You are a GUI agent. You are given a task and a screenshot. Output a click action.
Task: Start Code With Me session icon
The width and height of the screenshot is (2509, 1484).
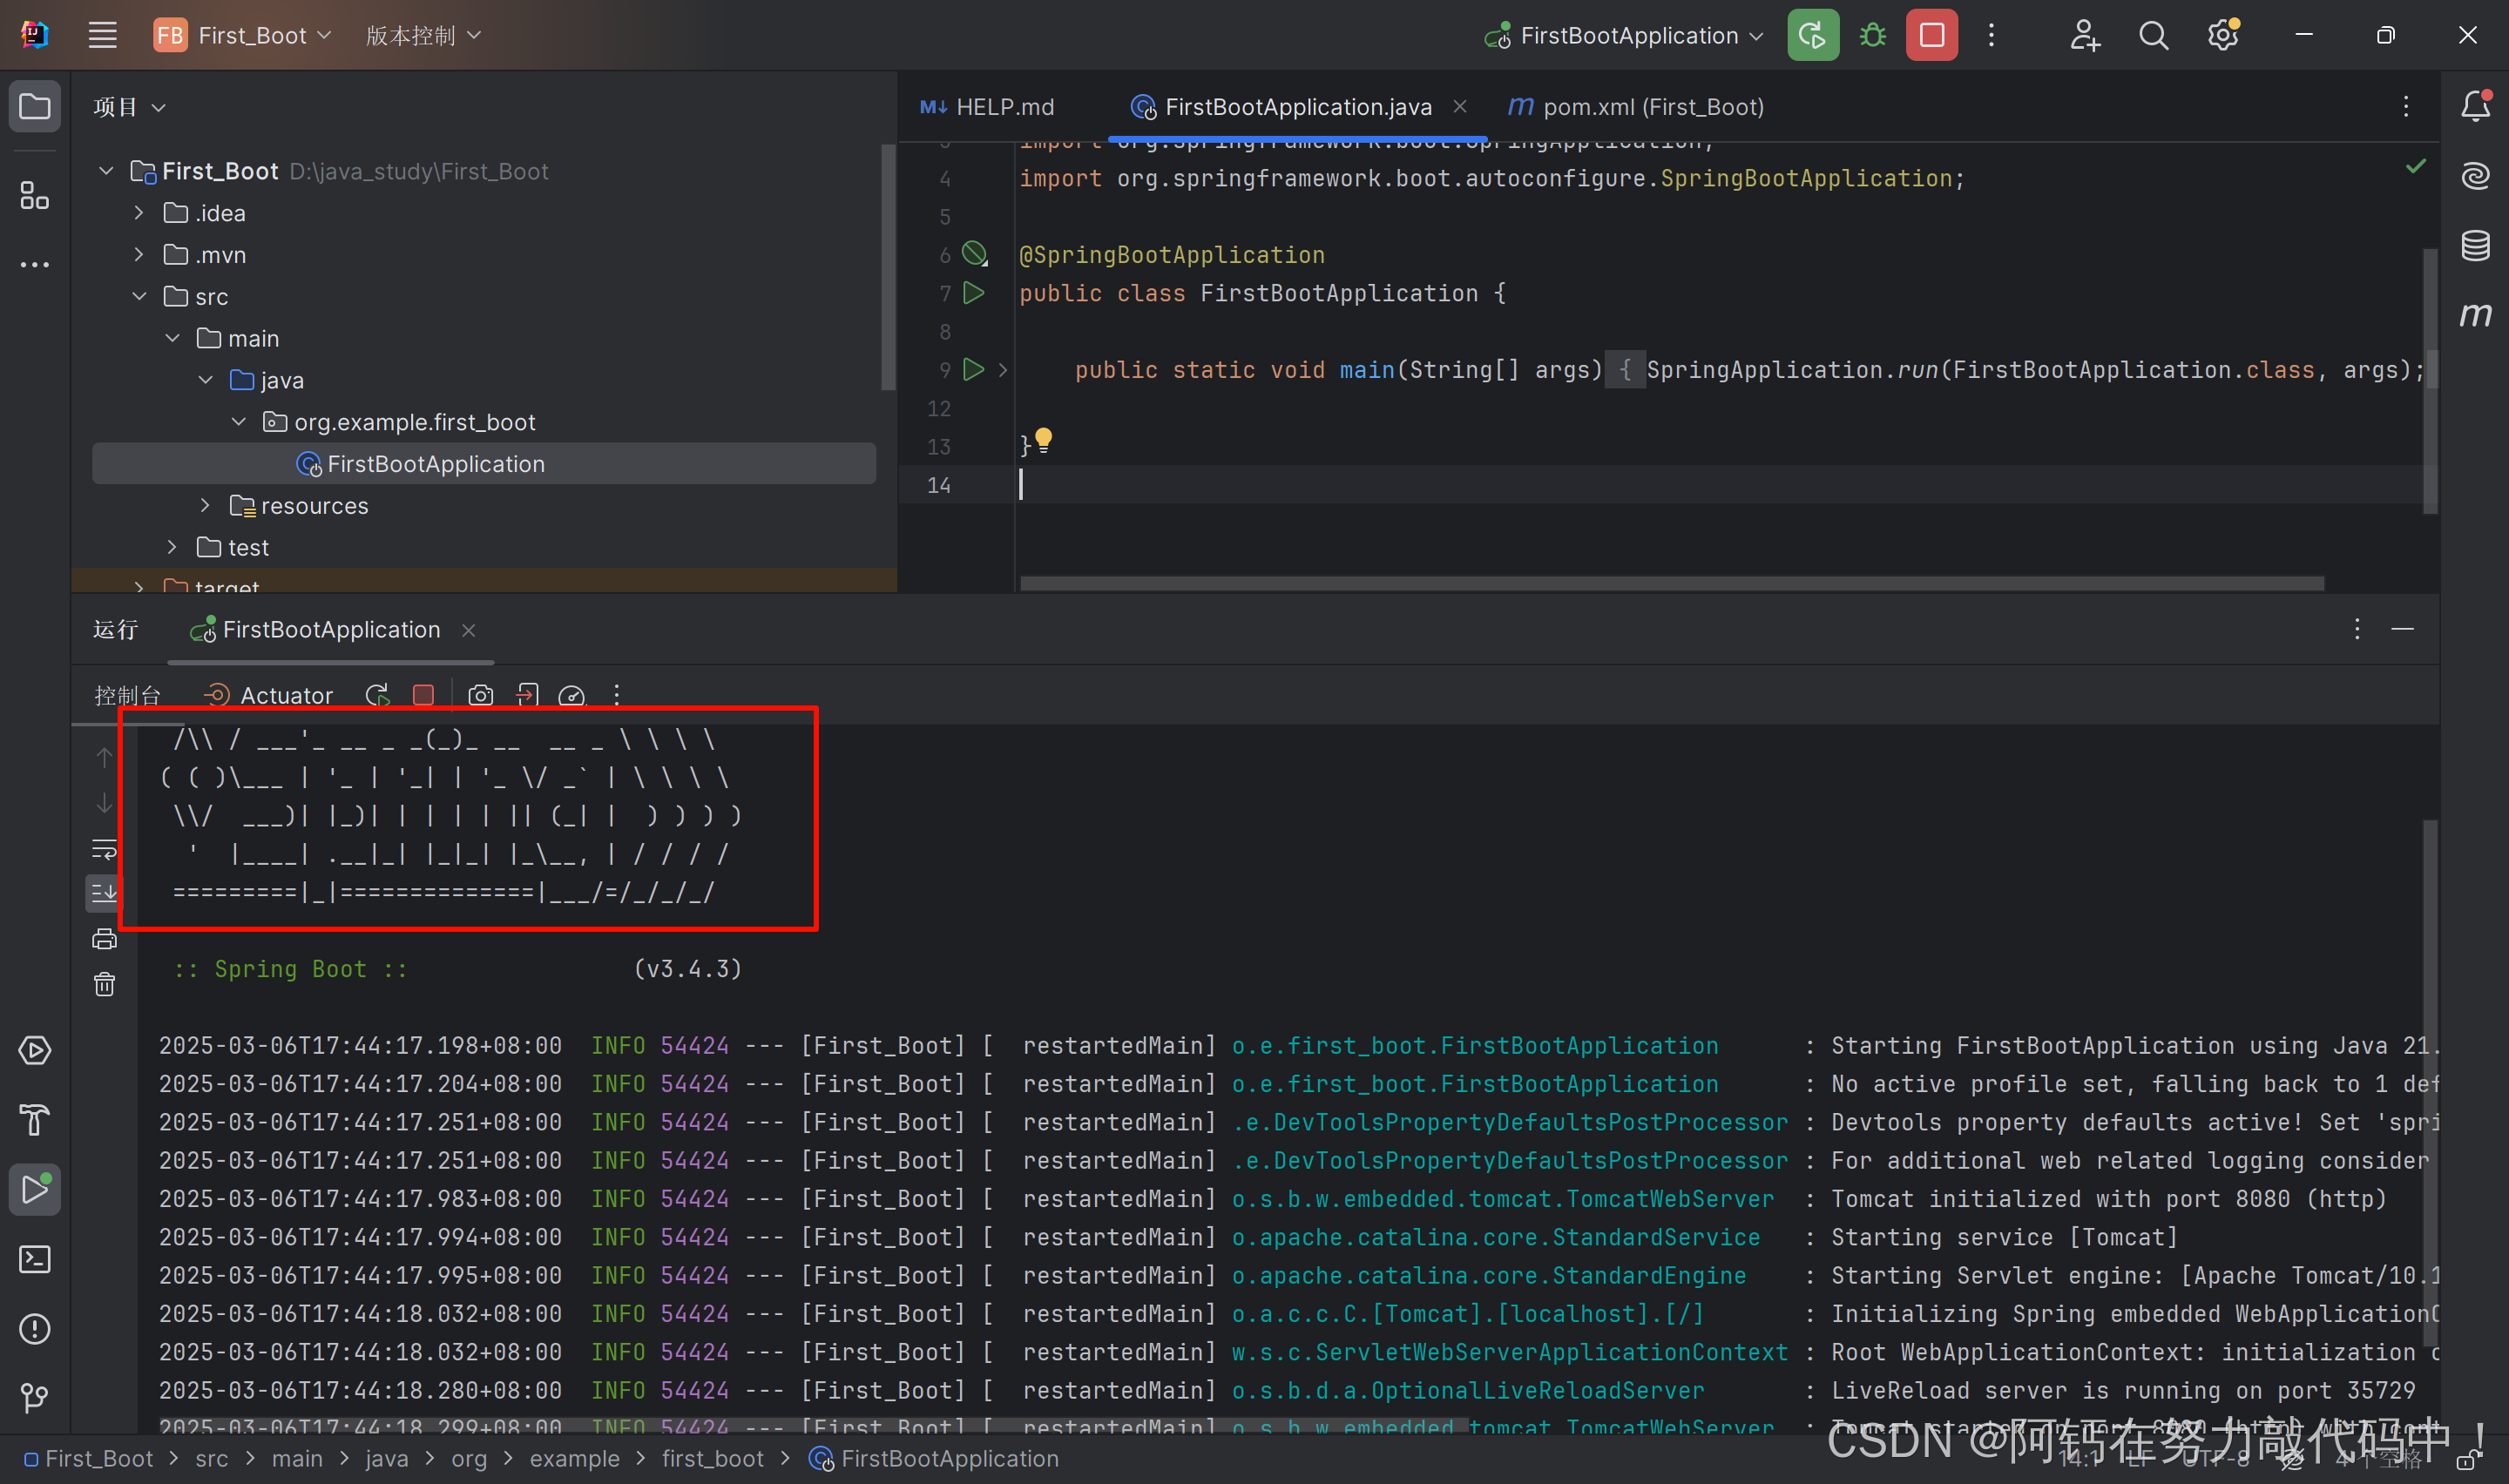tap(2083, 34)
